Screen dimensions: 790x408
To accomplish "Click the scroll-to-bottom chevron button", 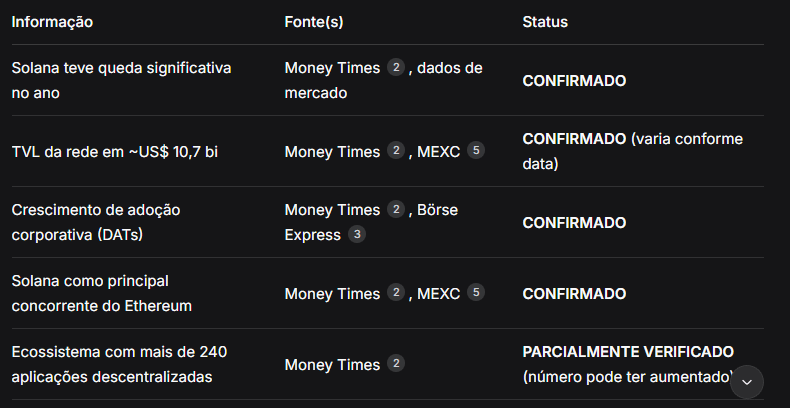I will (746, 382).
